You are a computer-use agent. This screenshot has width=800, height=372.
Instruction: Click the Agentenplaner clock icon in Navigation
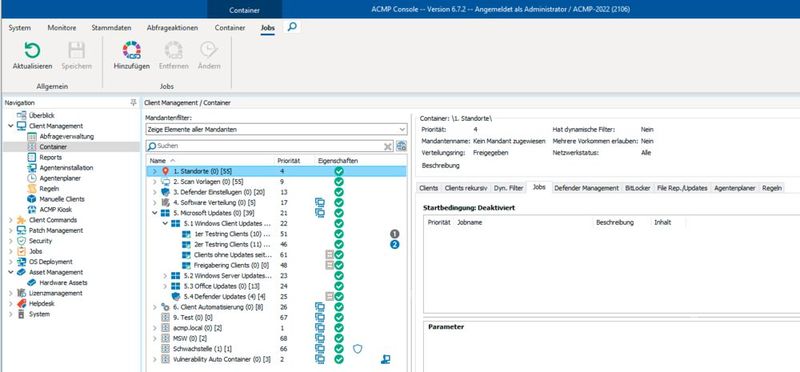(32, 178)
